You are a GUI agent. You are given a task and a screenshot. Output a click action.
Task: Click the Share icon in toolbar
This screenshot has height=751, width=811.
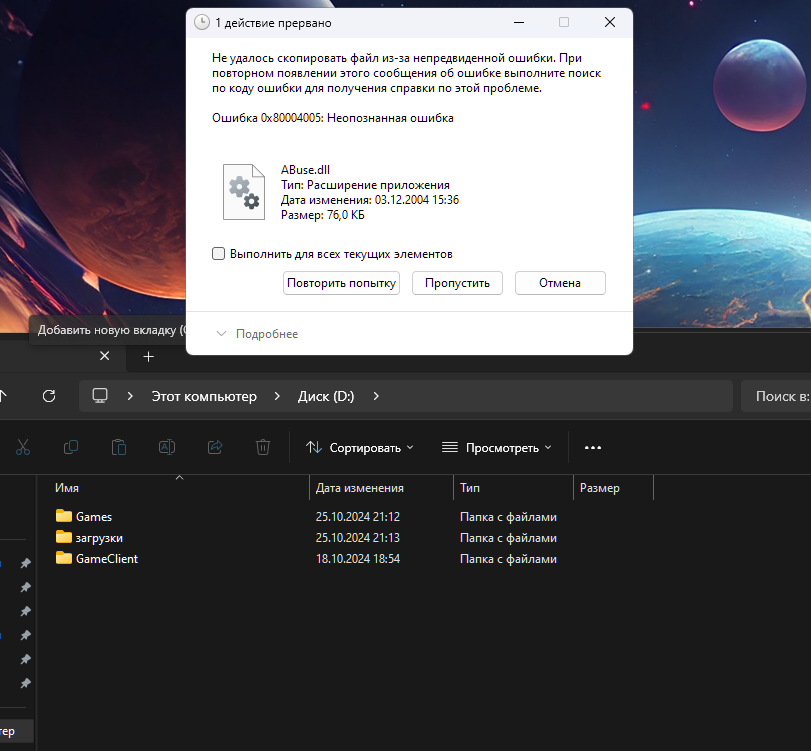(215, 447)
